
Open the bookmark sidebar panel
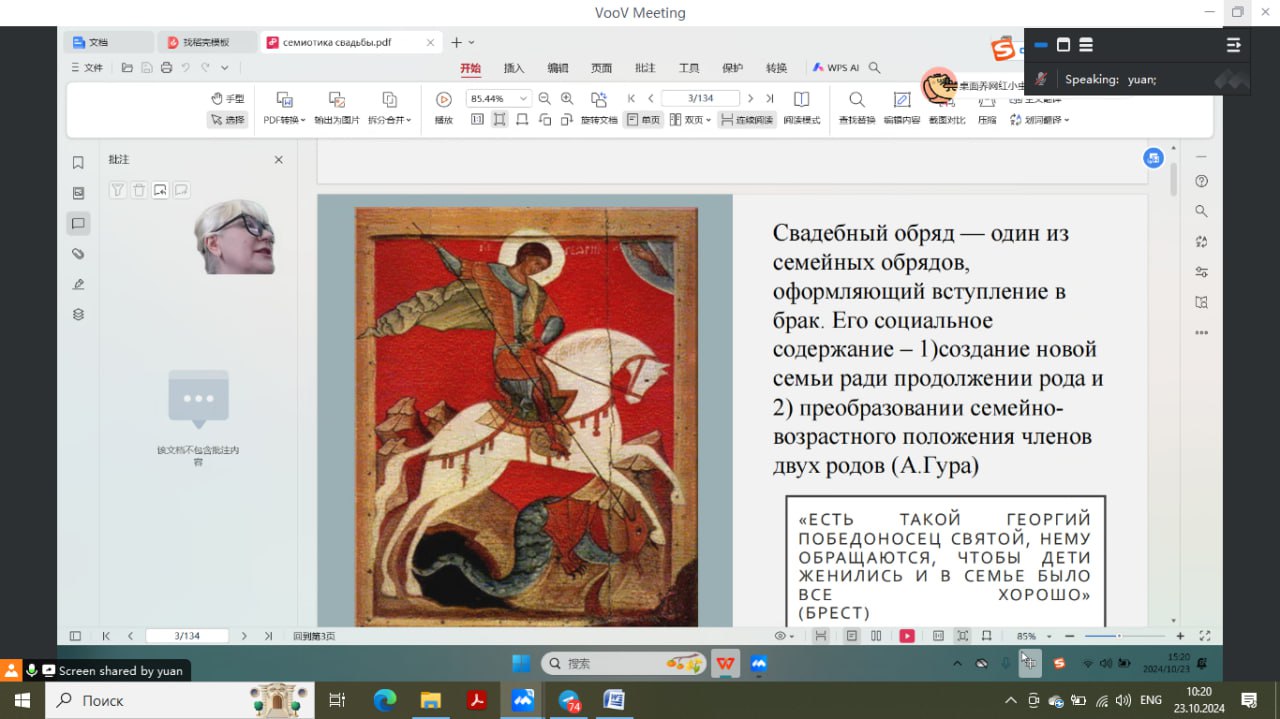pos(78,163)
